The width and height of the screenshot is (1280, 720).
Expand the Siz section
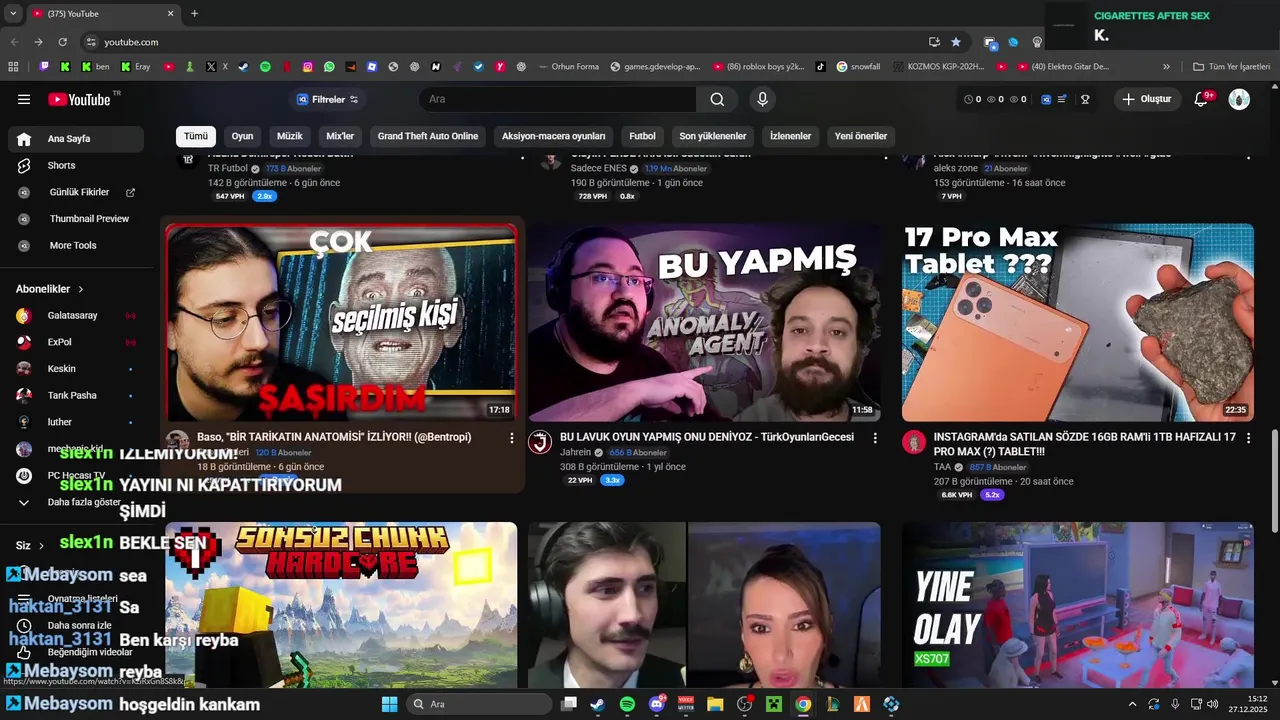point(30,546)
